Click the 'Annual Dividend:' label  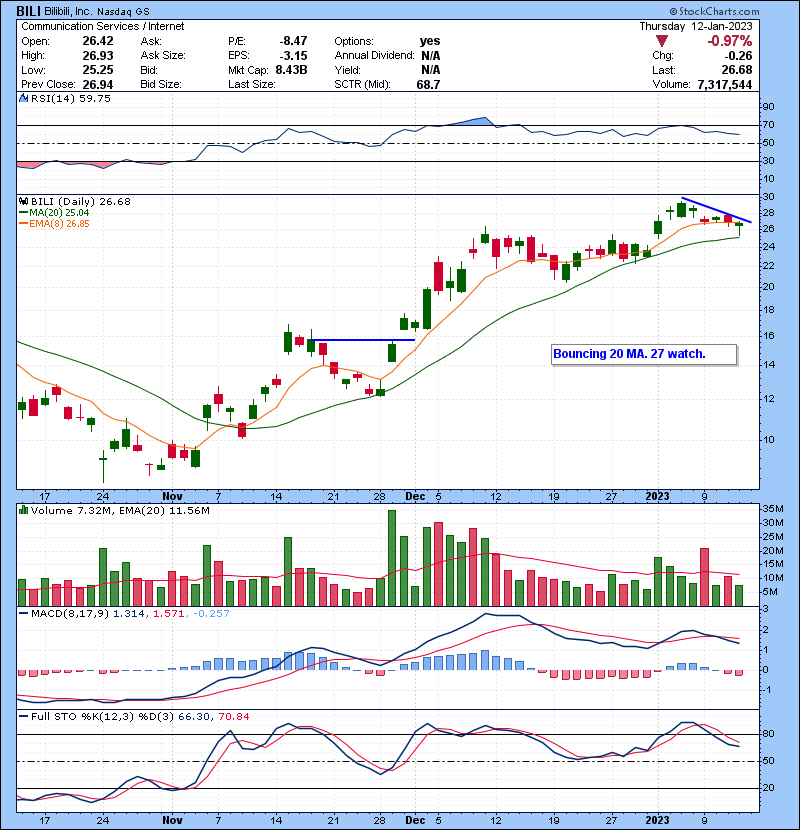(x=374, y=55)
